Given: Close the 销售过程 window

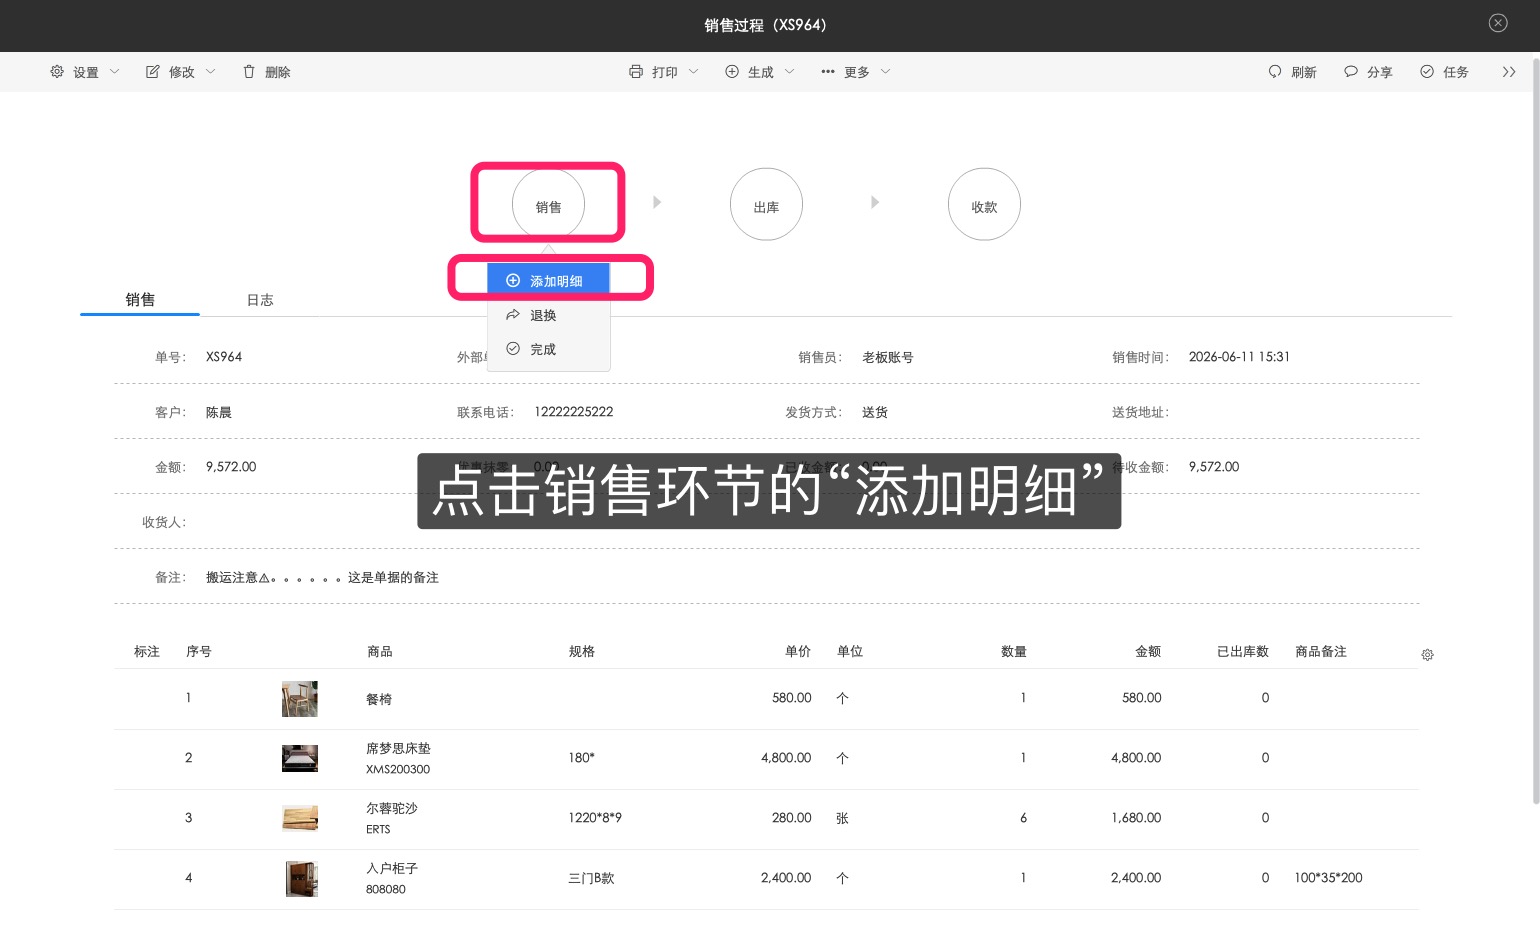Looking at the screenshot, I should (1498, 23).
